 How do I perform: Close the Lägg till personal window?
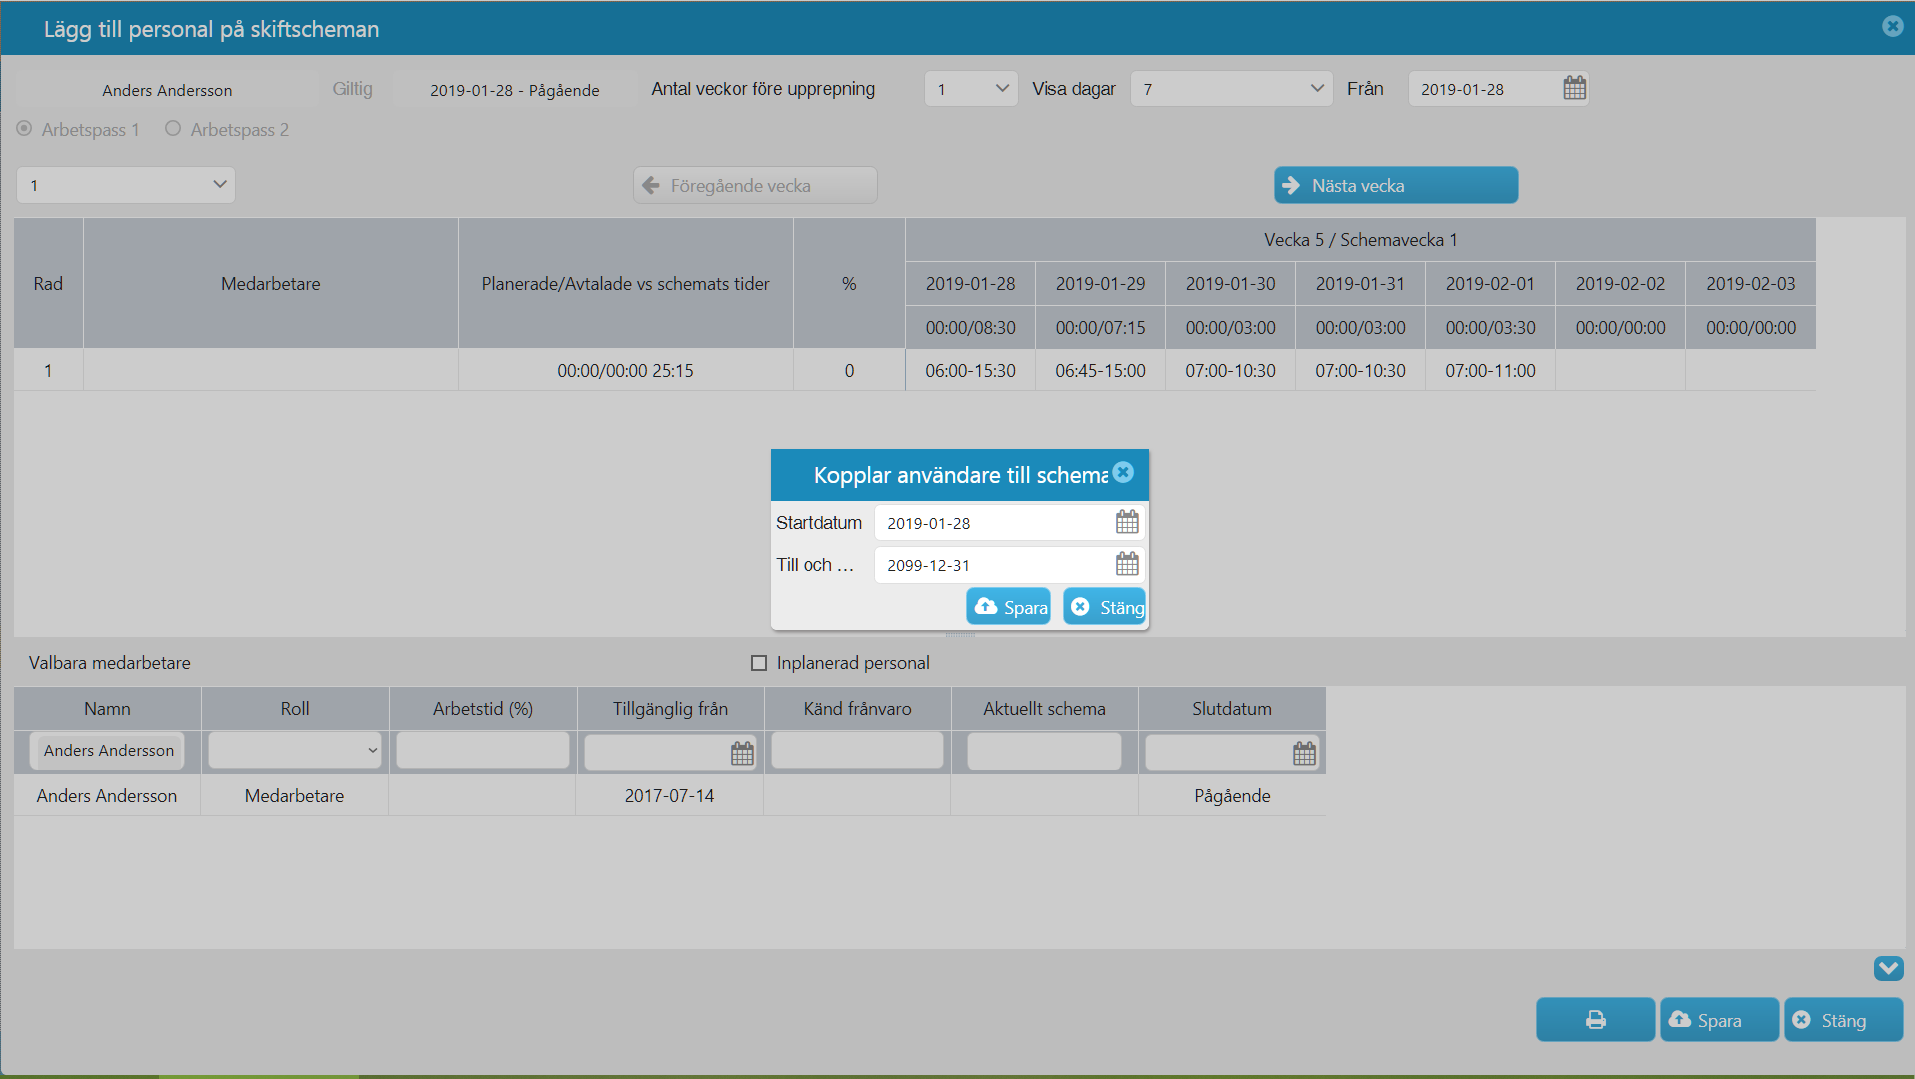(1892, 26)
